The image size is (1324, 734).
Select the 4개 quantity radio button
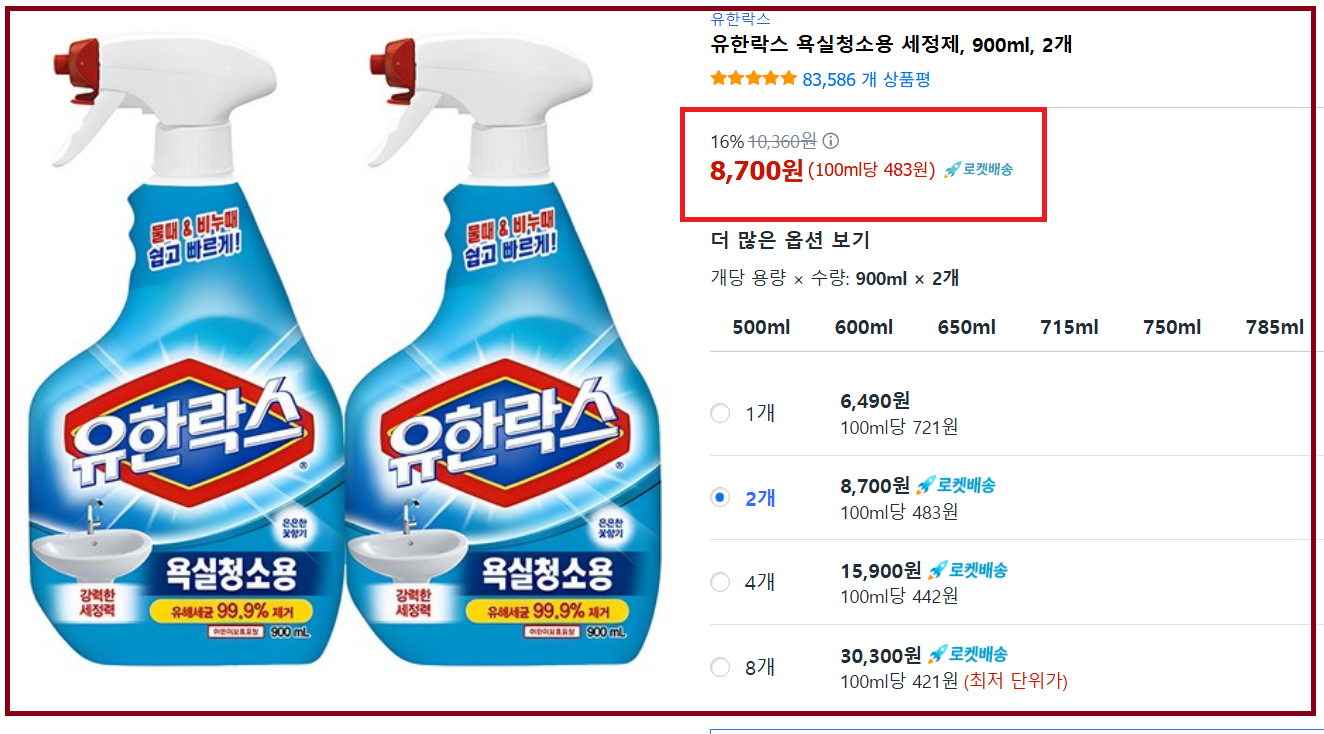coord(720,582)
